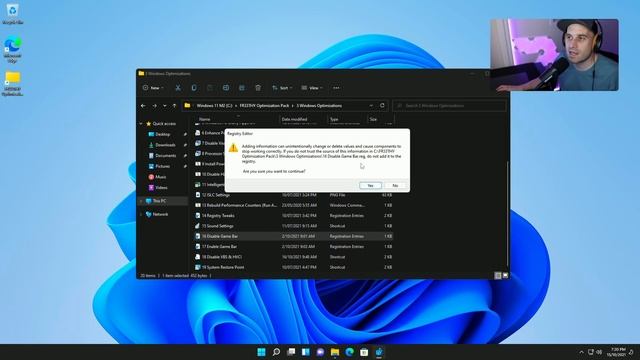The image size is (640, 360).
Task: Select 13 Rebuild Performance Counters file
Action: point(293,205)
